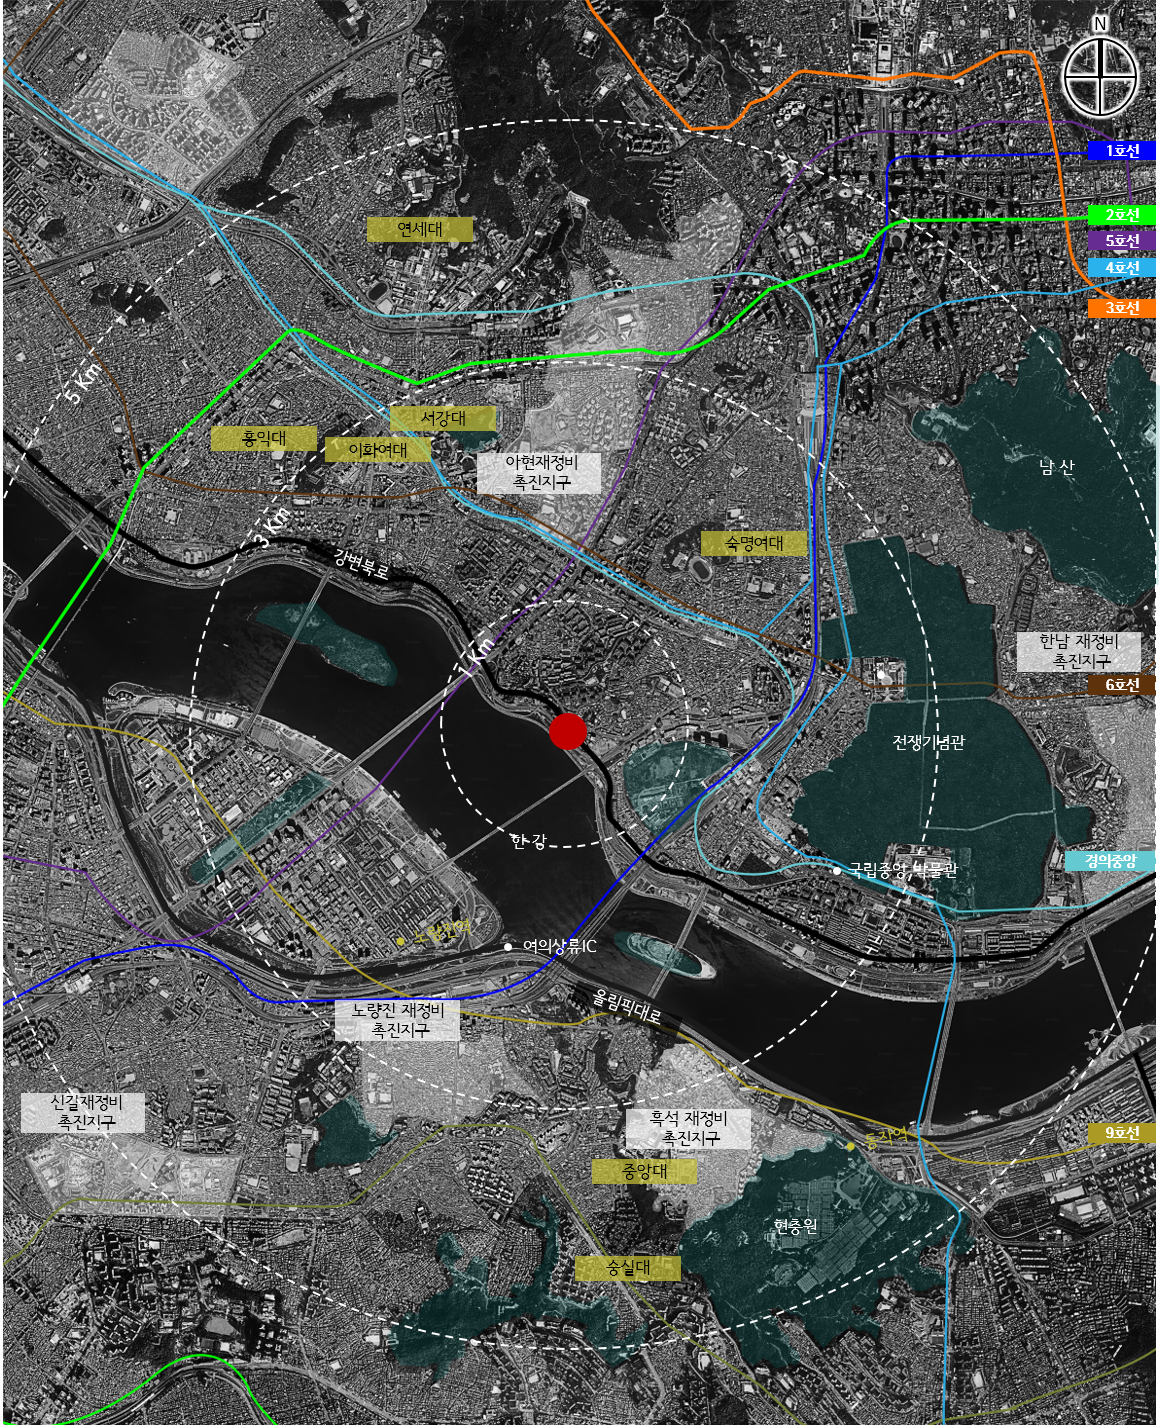Image resolution: width=1160 pixels, height=1425 pixels.
Task: Click the purple 5호선 legend label
Action: coord(1121,241)
